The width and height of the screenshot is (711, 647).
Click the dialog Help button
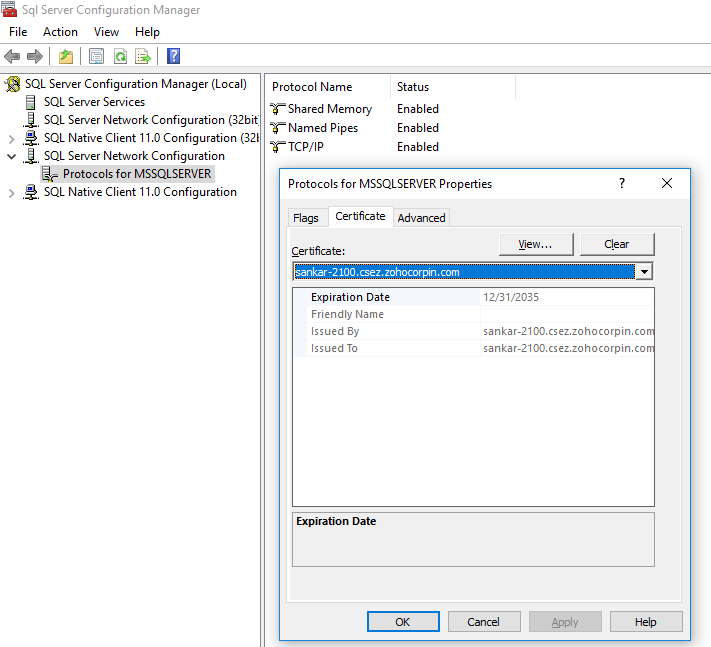pos(646,622)
